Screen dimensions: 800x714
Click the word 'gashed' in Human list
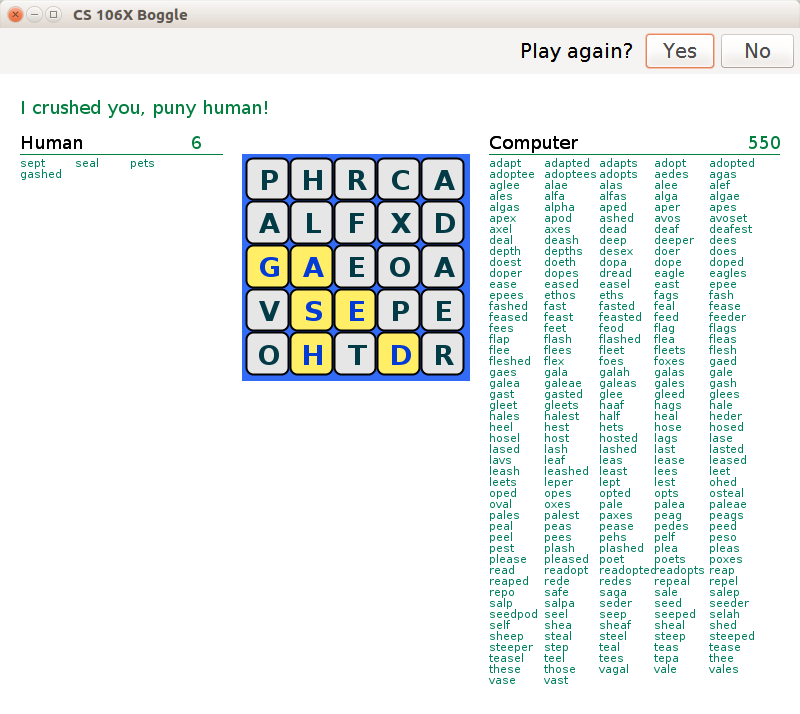pyautogui.click(x=41, y=174)
